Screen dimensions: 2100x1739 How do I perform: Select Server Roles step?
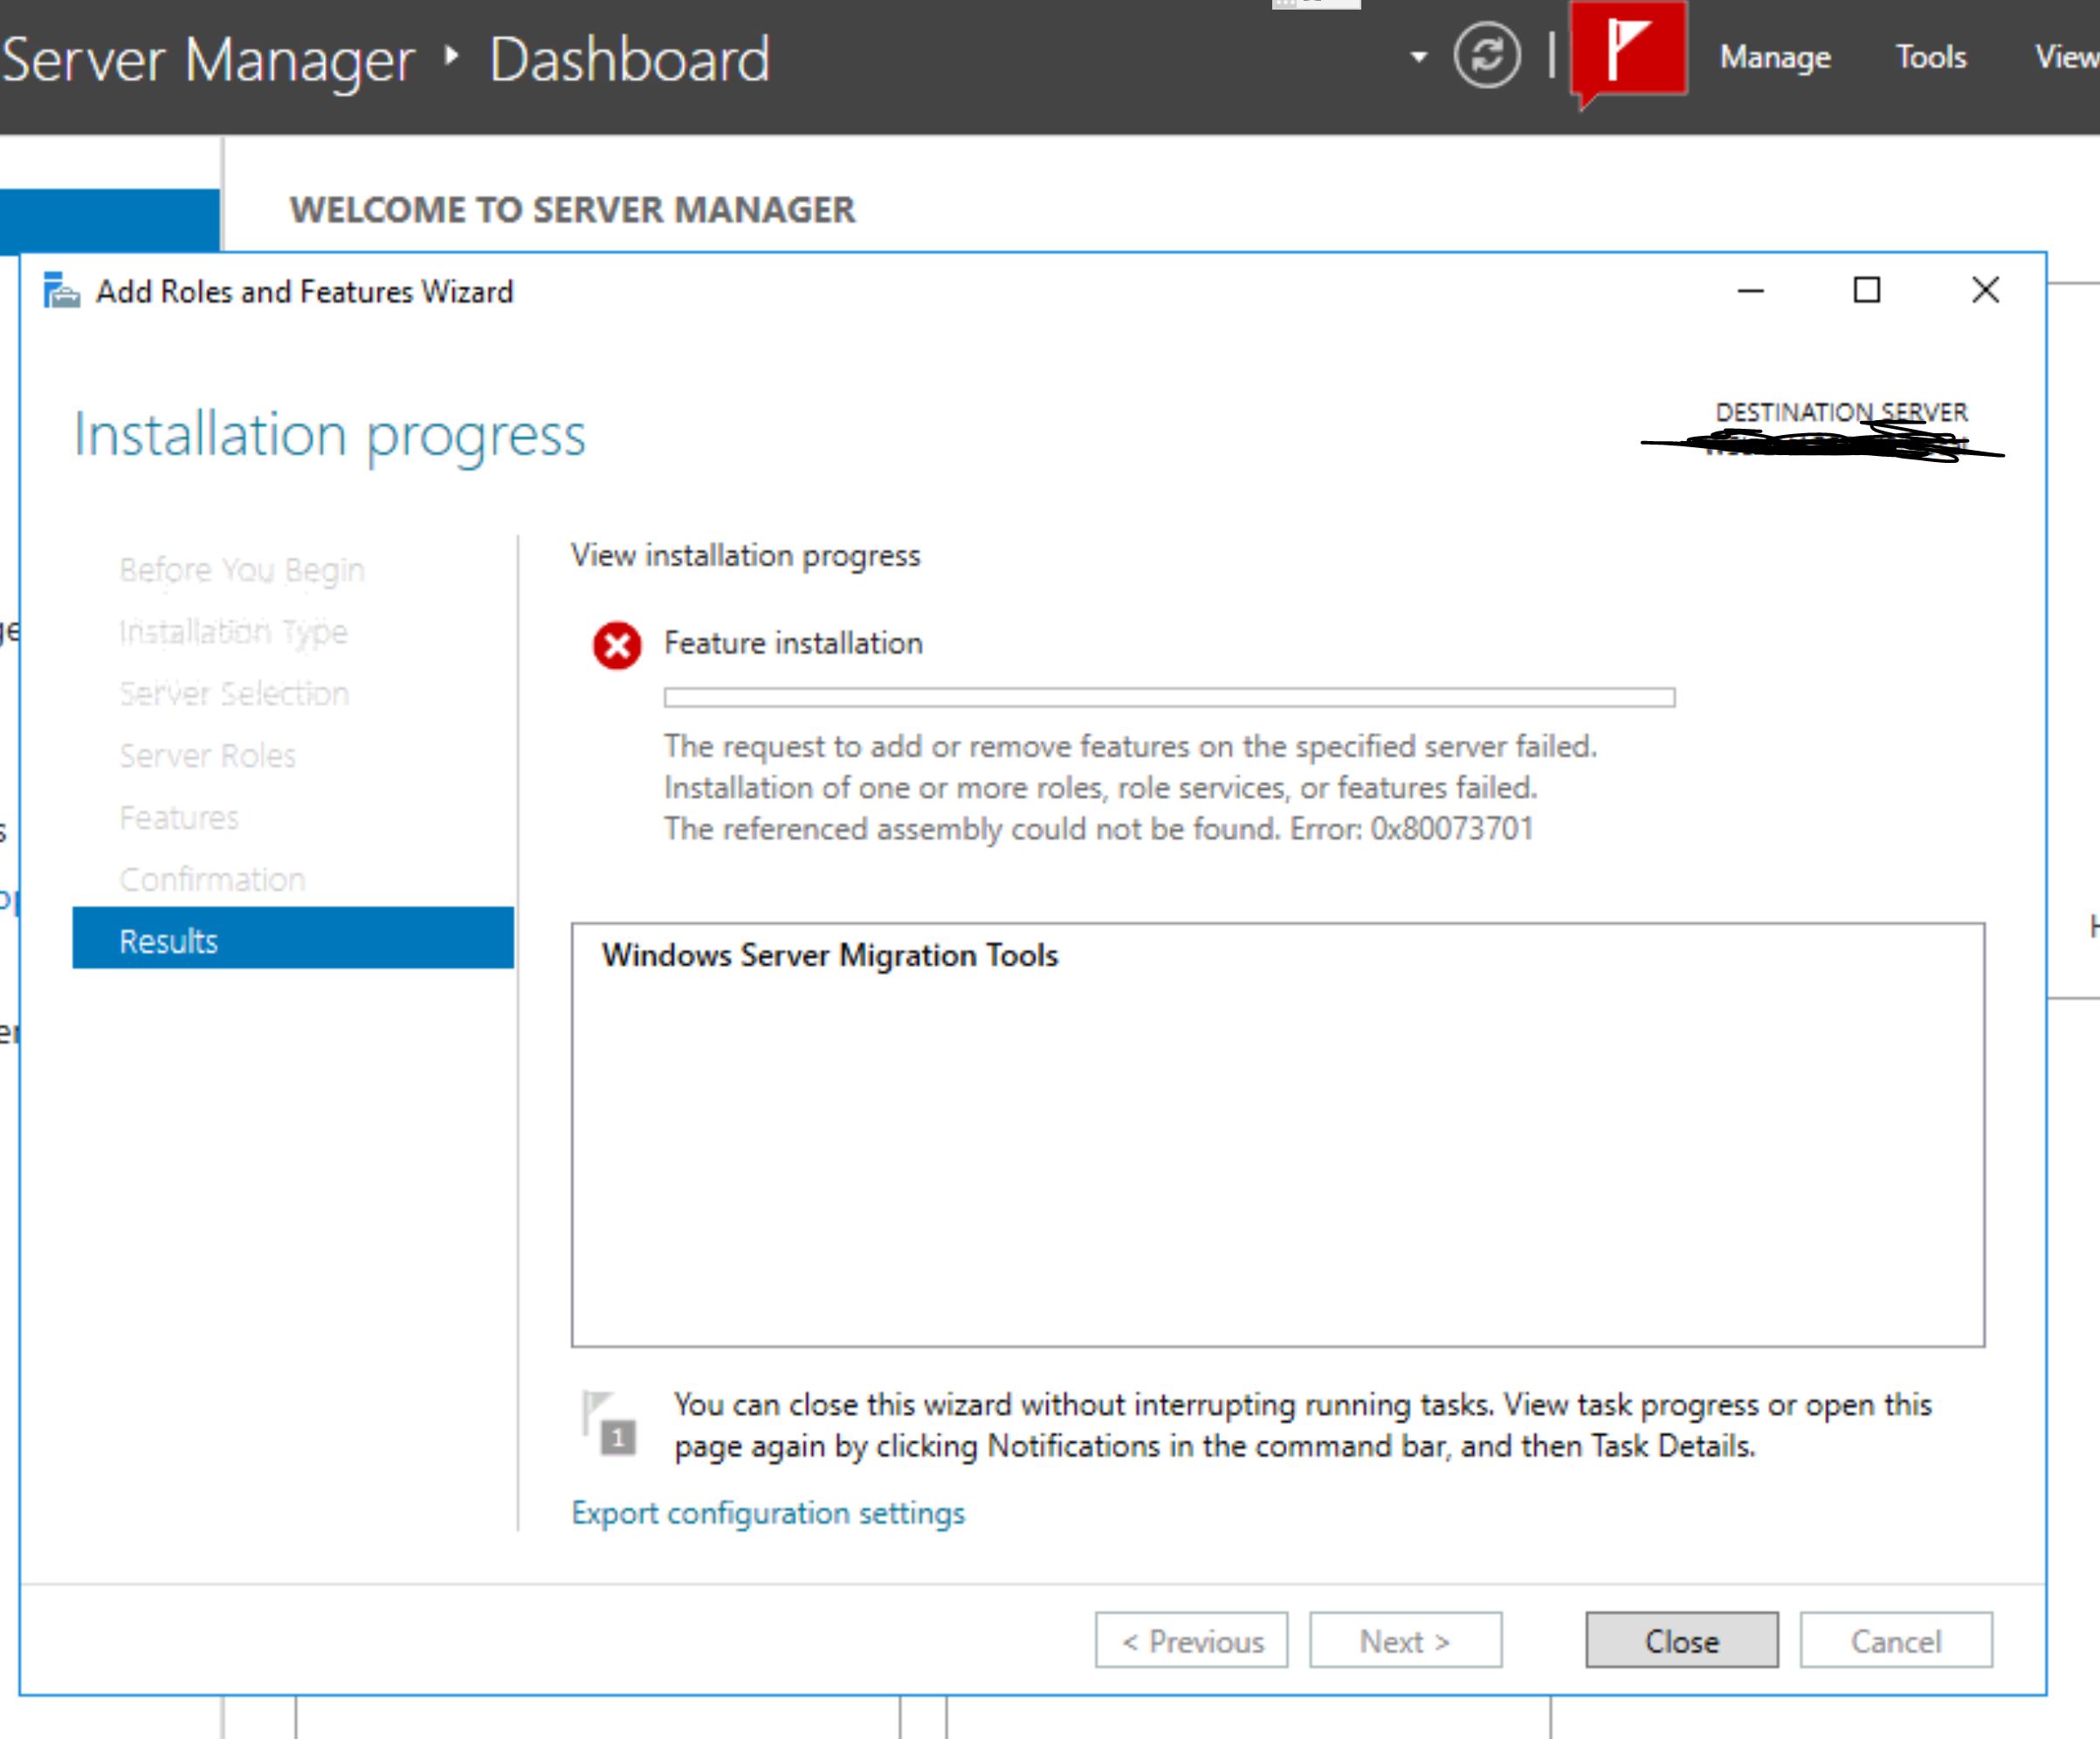tap(208, 756)
